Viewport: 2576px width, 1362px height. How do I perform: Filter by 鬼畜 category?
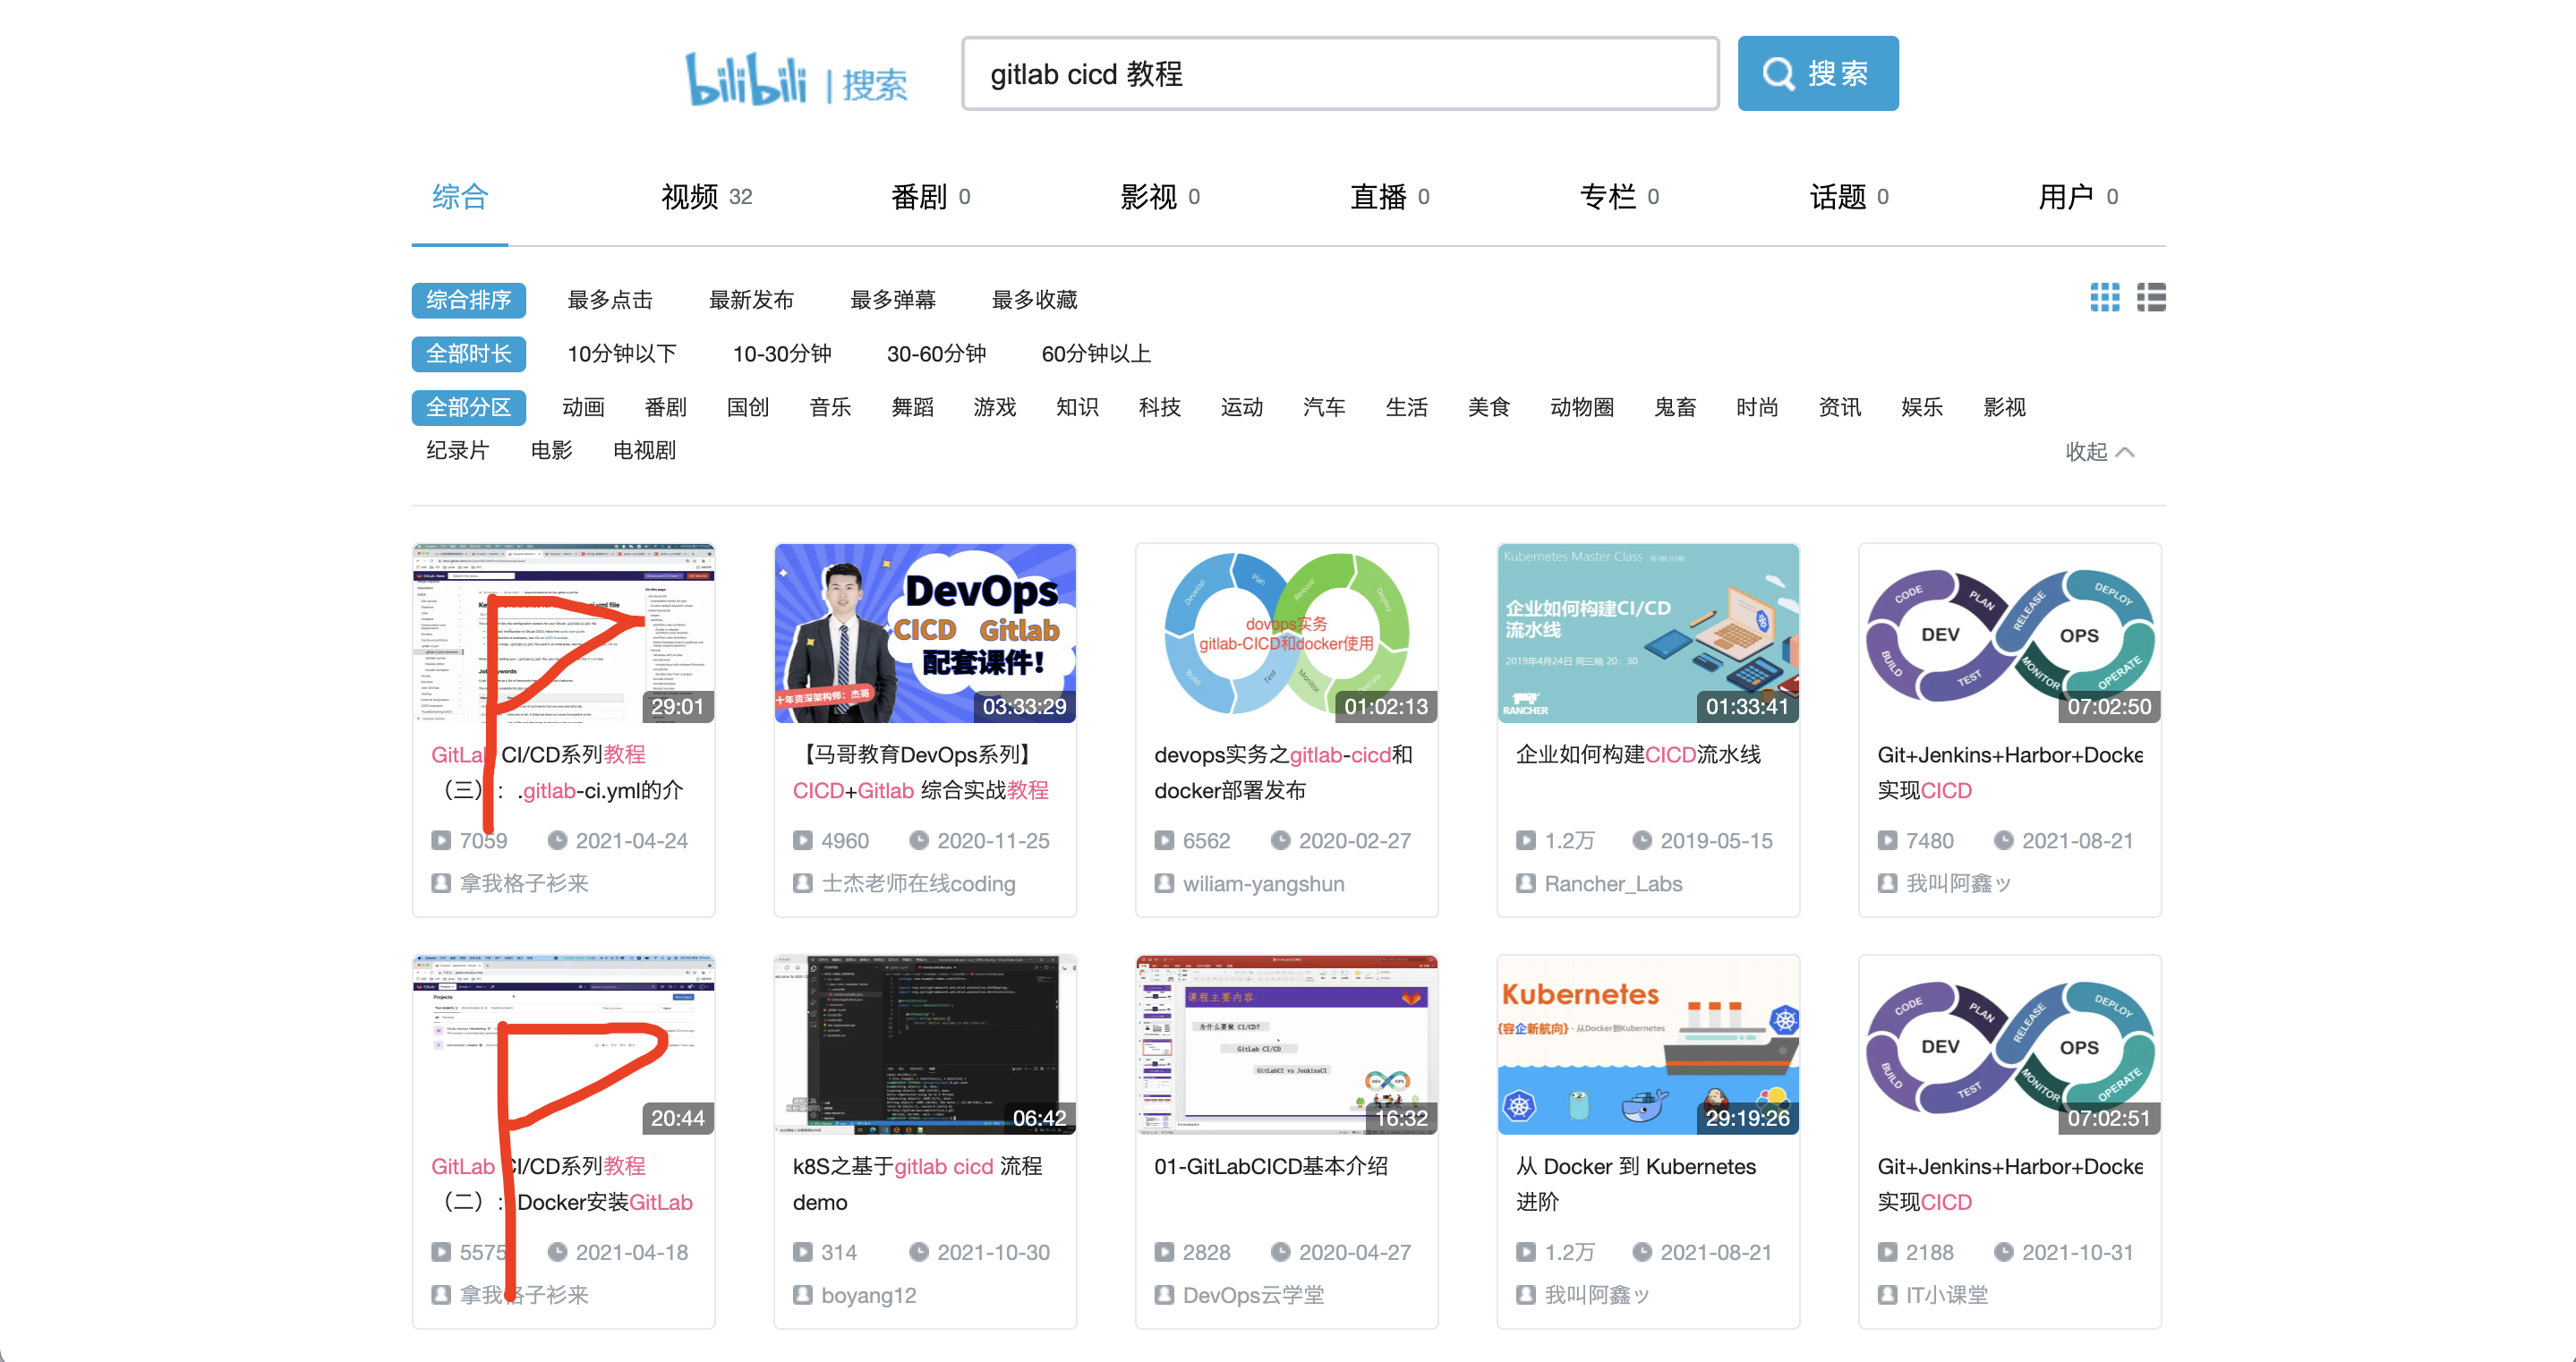(1675, 408)
